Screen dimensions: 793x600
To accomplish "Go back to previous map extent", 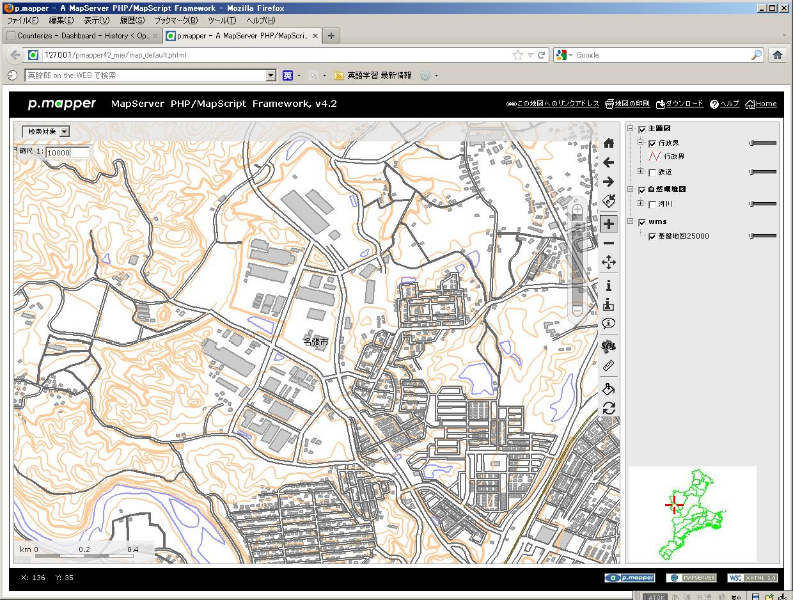I will [x=608, y=162].
